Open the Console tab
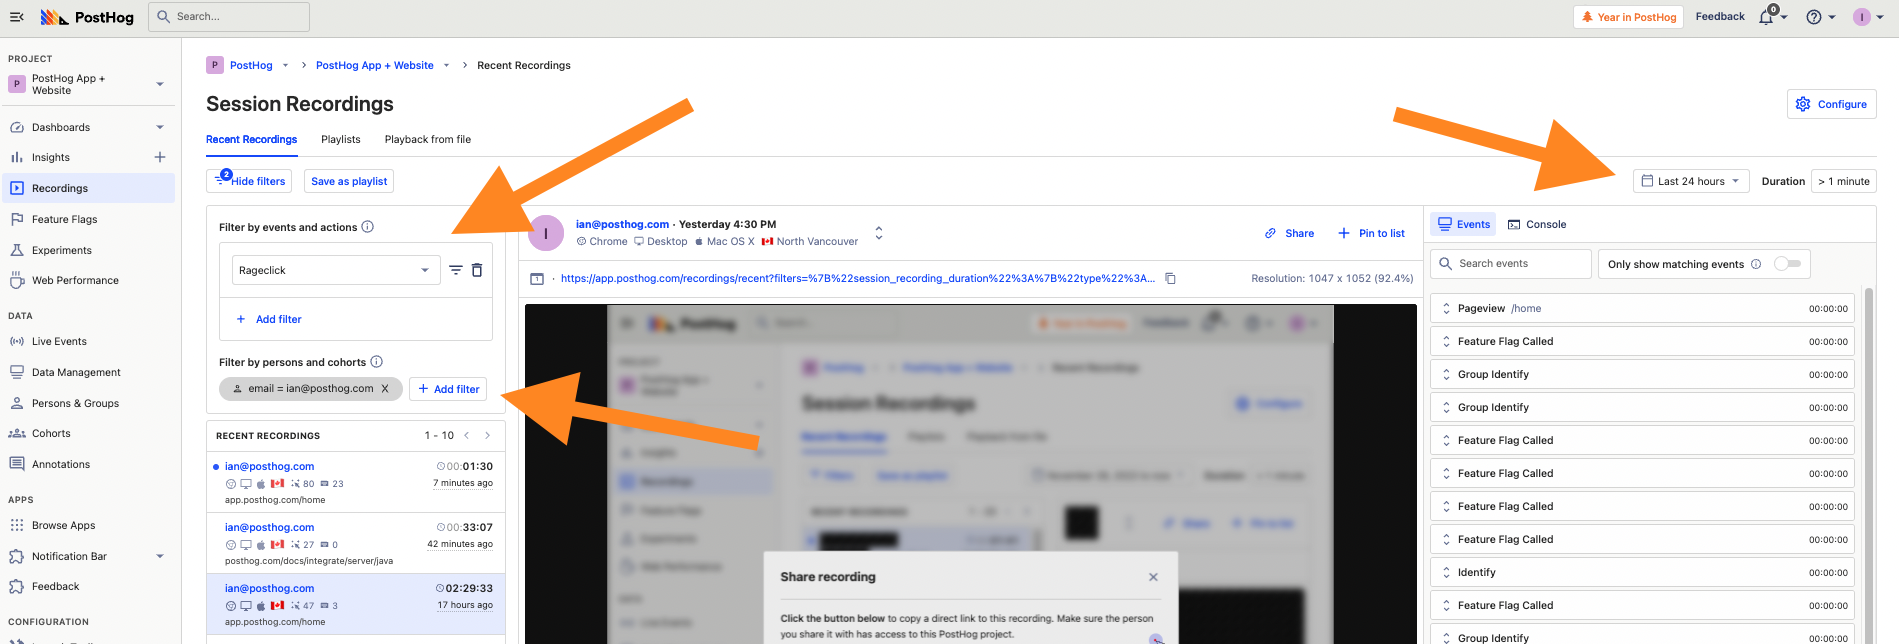This screenshot has height=644, width=1899. point(1537,224)
